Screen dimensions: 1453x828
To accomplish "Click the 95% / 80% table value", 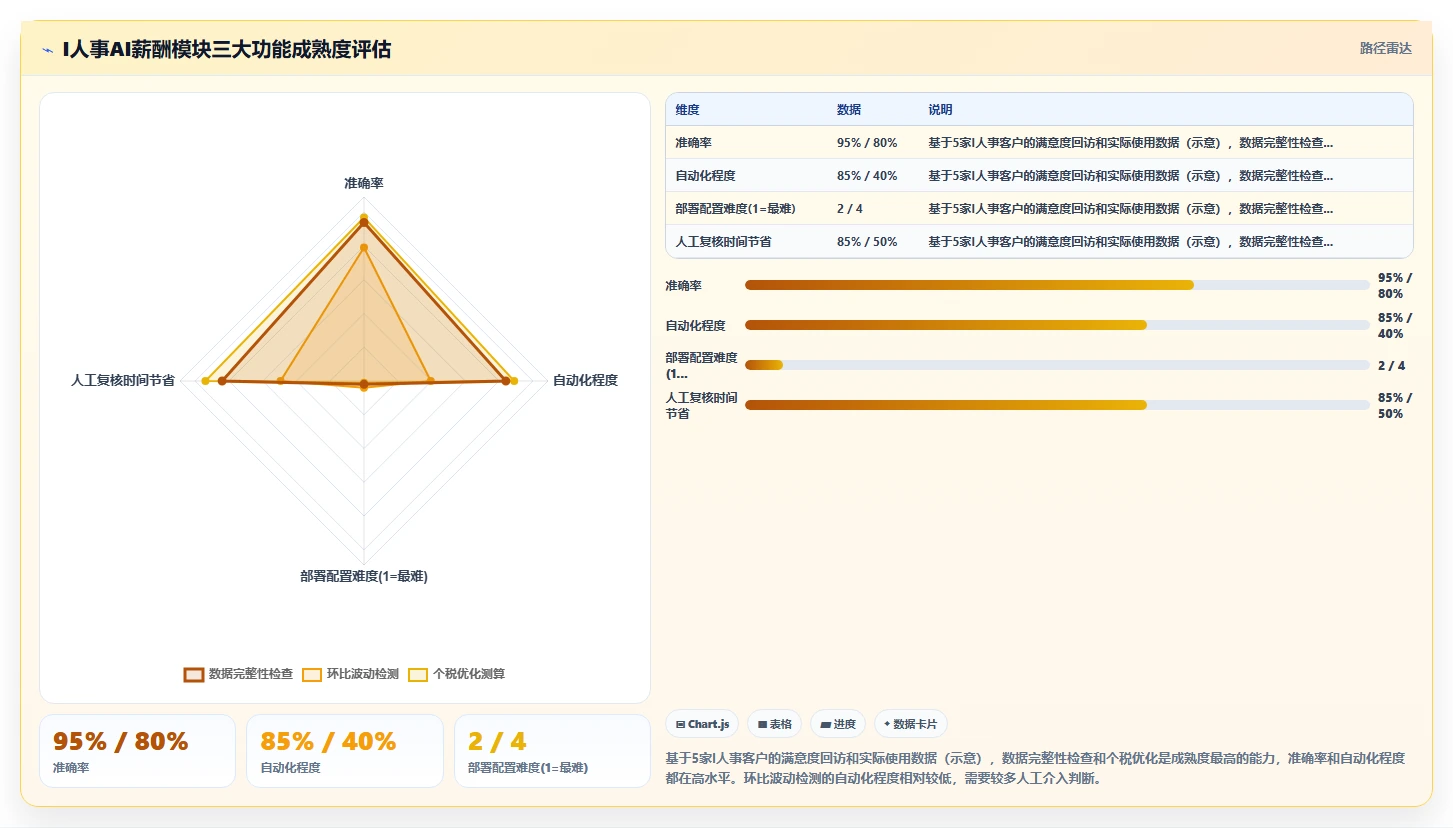I will pyautogui.click(x=867, y=143).
